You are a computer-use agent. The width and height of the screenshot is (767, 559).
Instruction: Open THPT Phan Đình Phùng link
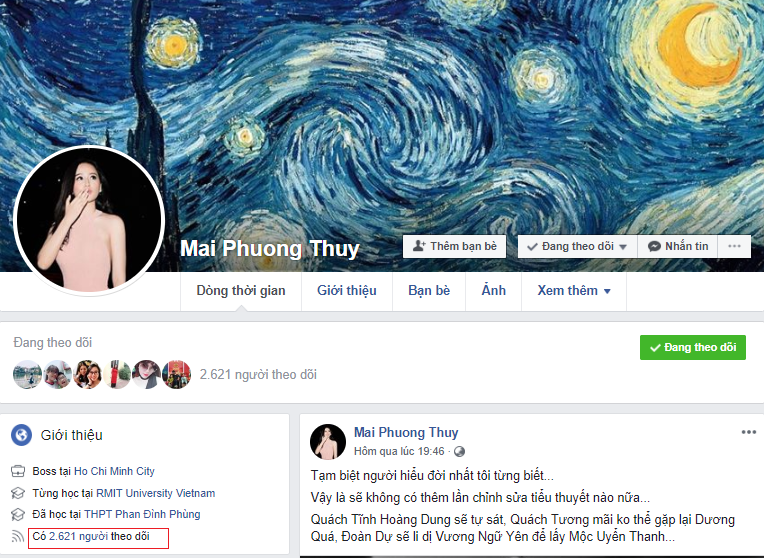(x=142, y=514)
